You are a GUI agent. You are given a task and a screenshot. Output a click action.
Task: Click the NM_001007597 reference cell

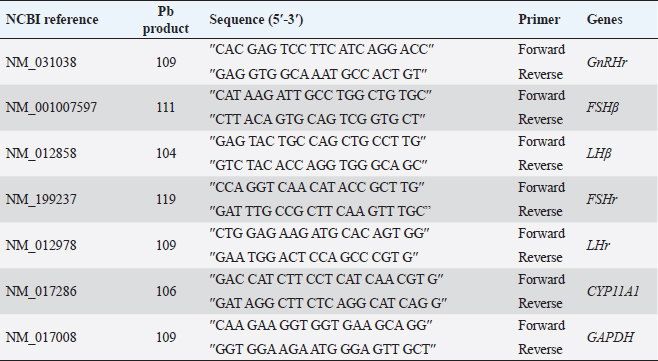click(x=51, y=107)
